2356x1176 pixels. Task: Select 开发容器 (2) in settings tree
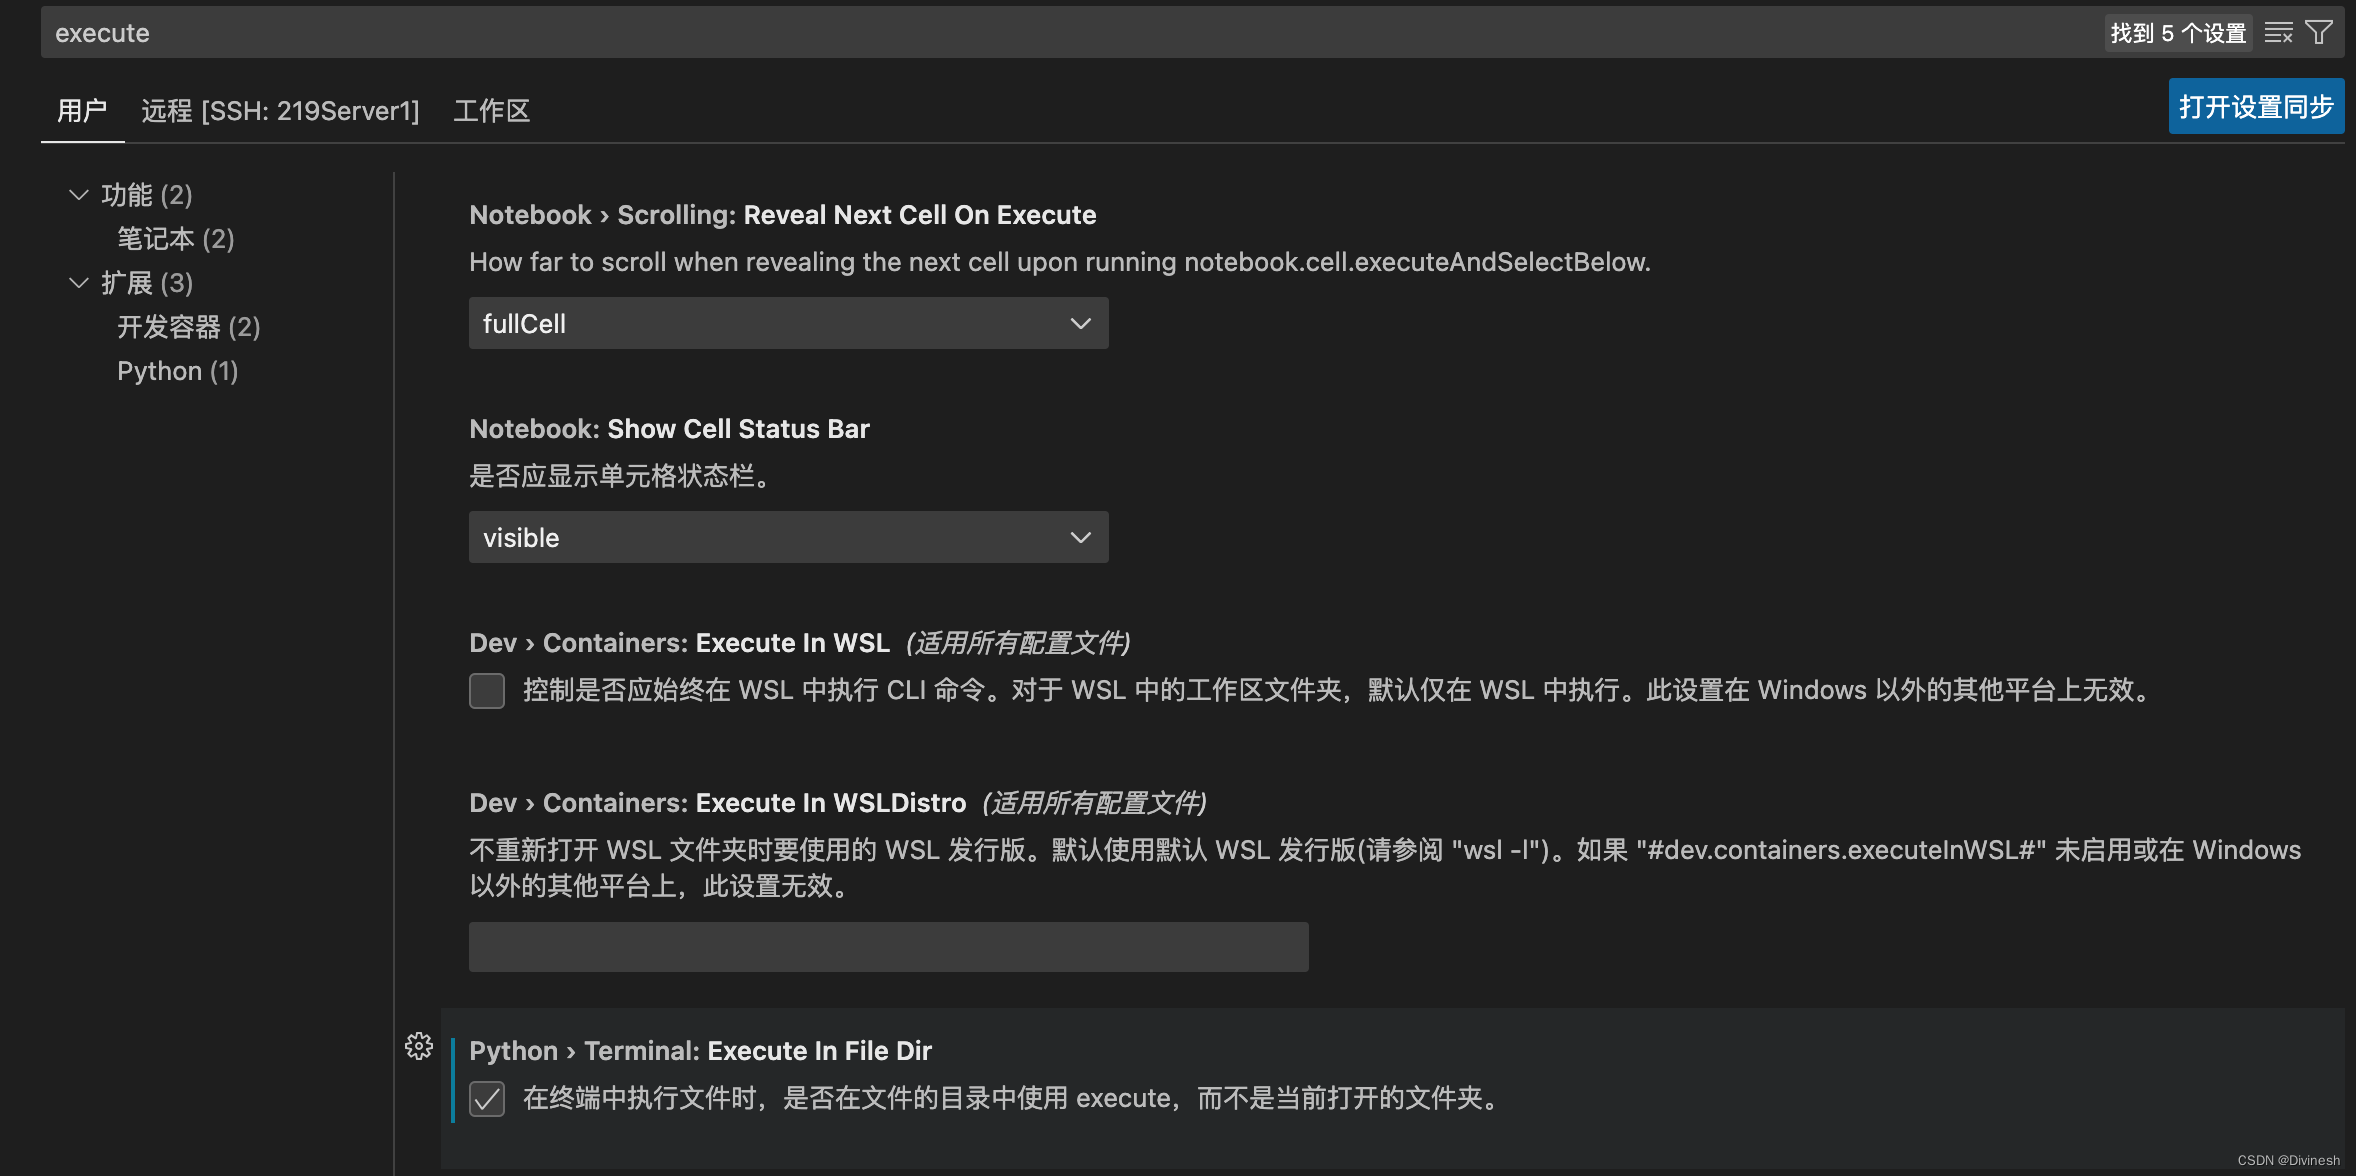tap(188, 327)
